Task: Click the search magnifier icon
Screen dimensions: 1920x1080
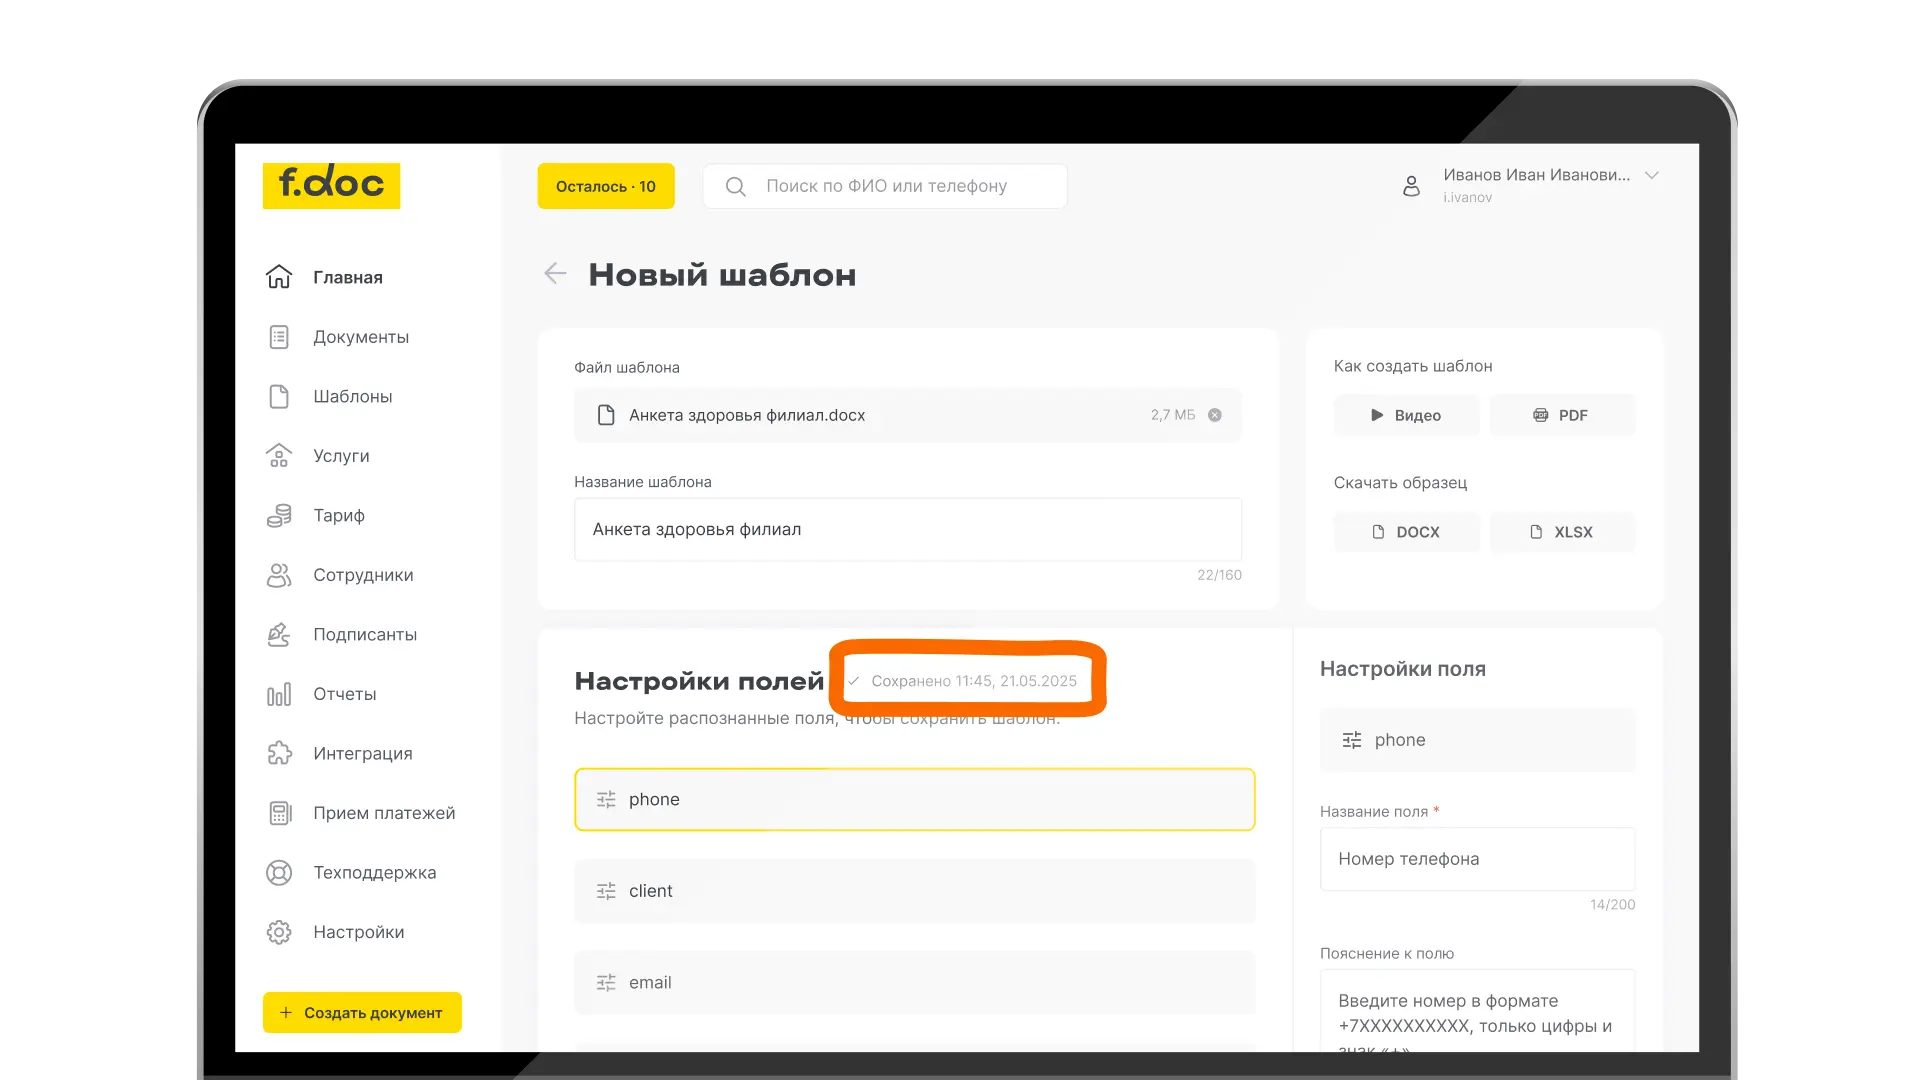Action: [x=735, y=186]
